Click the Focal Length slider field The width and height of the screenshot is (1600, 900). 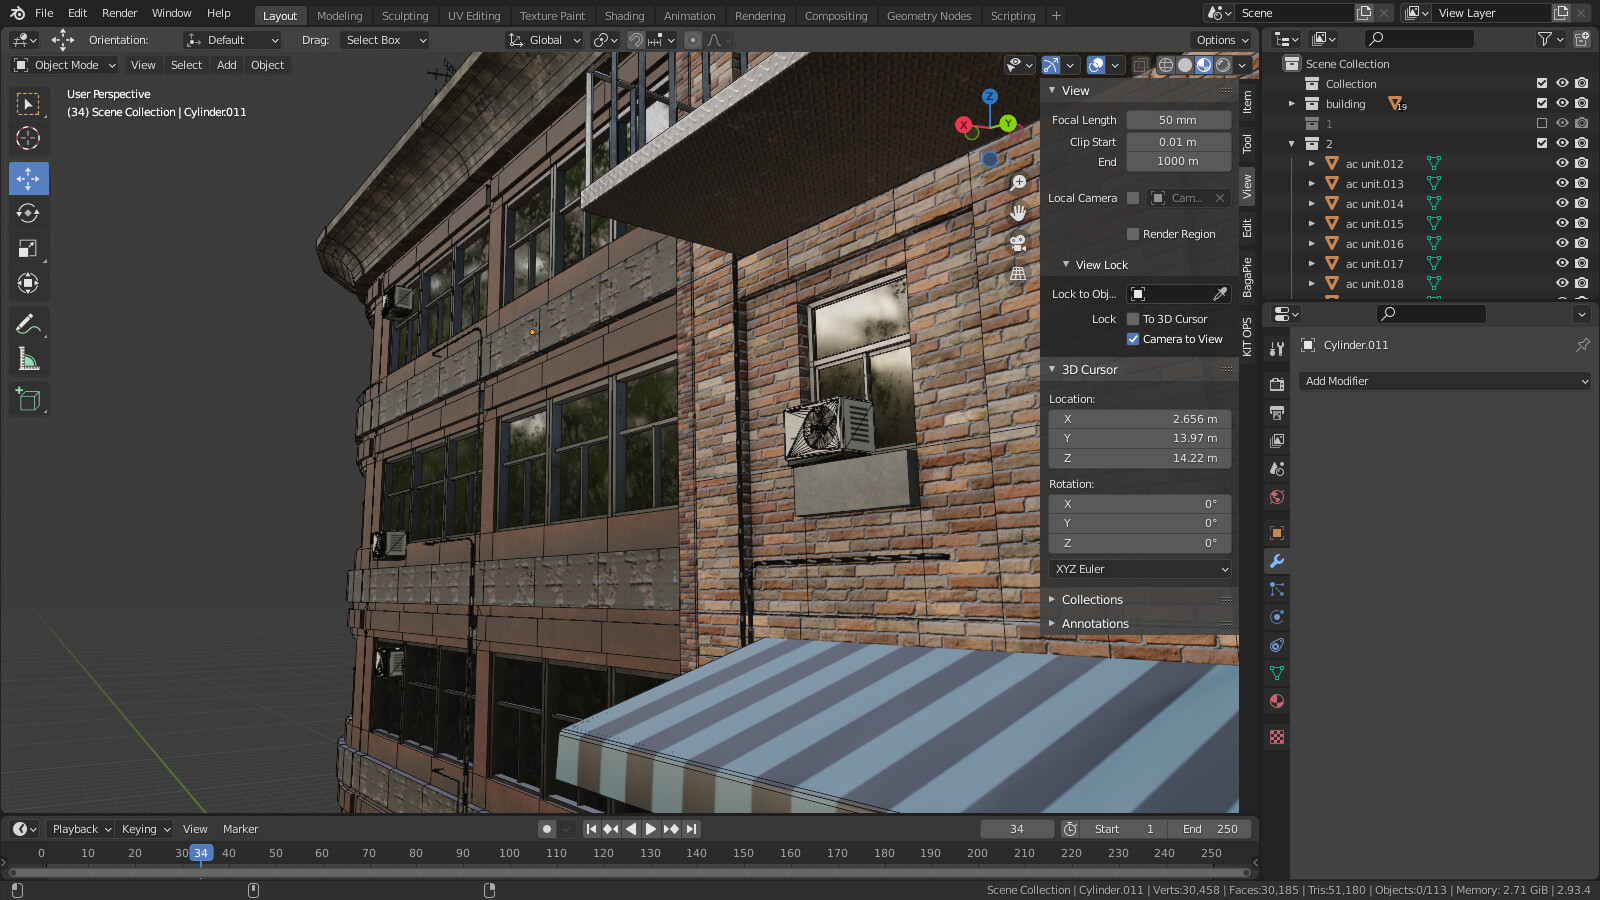click(1179, 119)
